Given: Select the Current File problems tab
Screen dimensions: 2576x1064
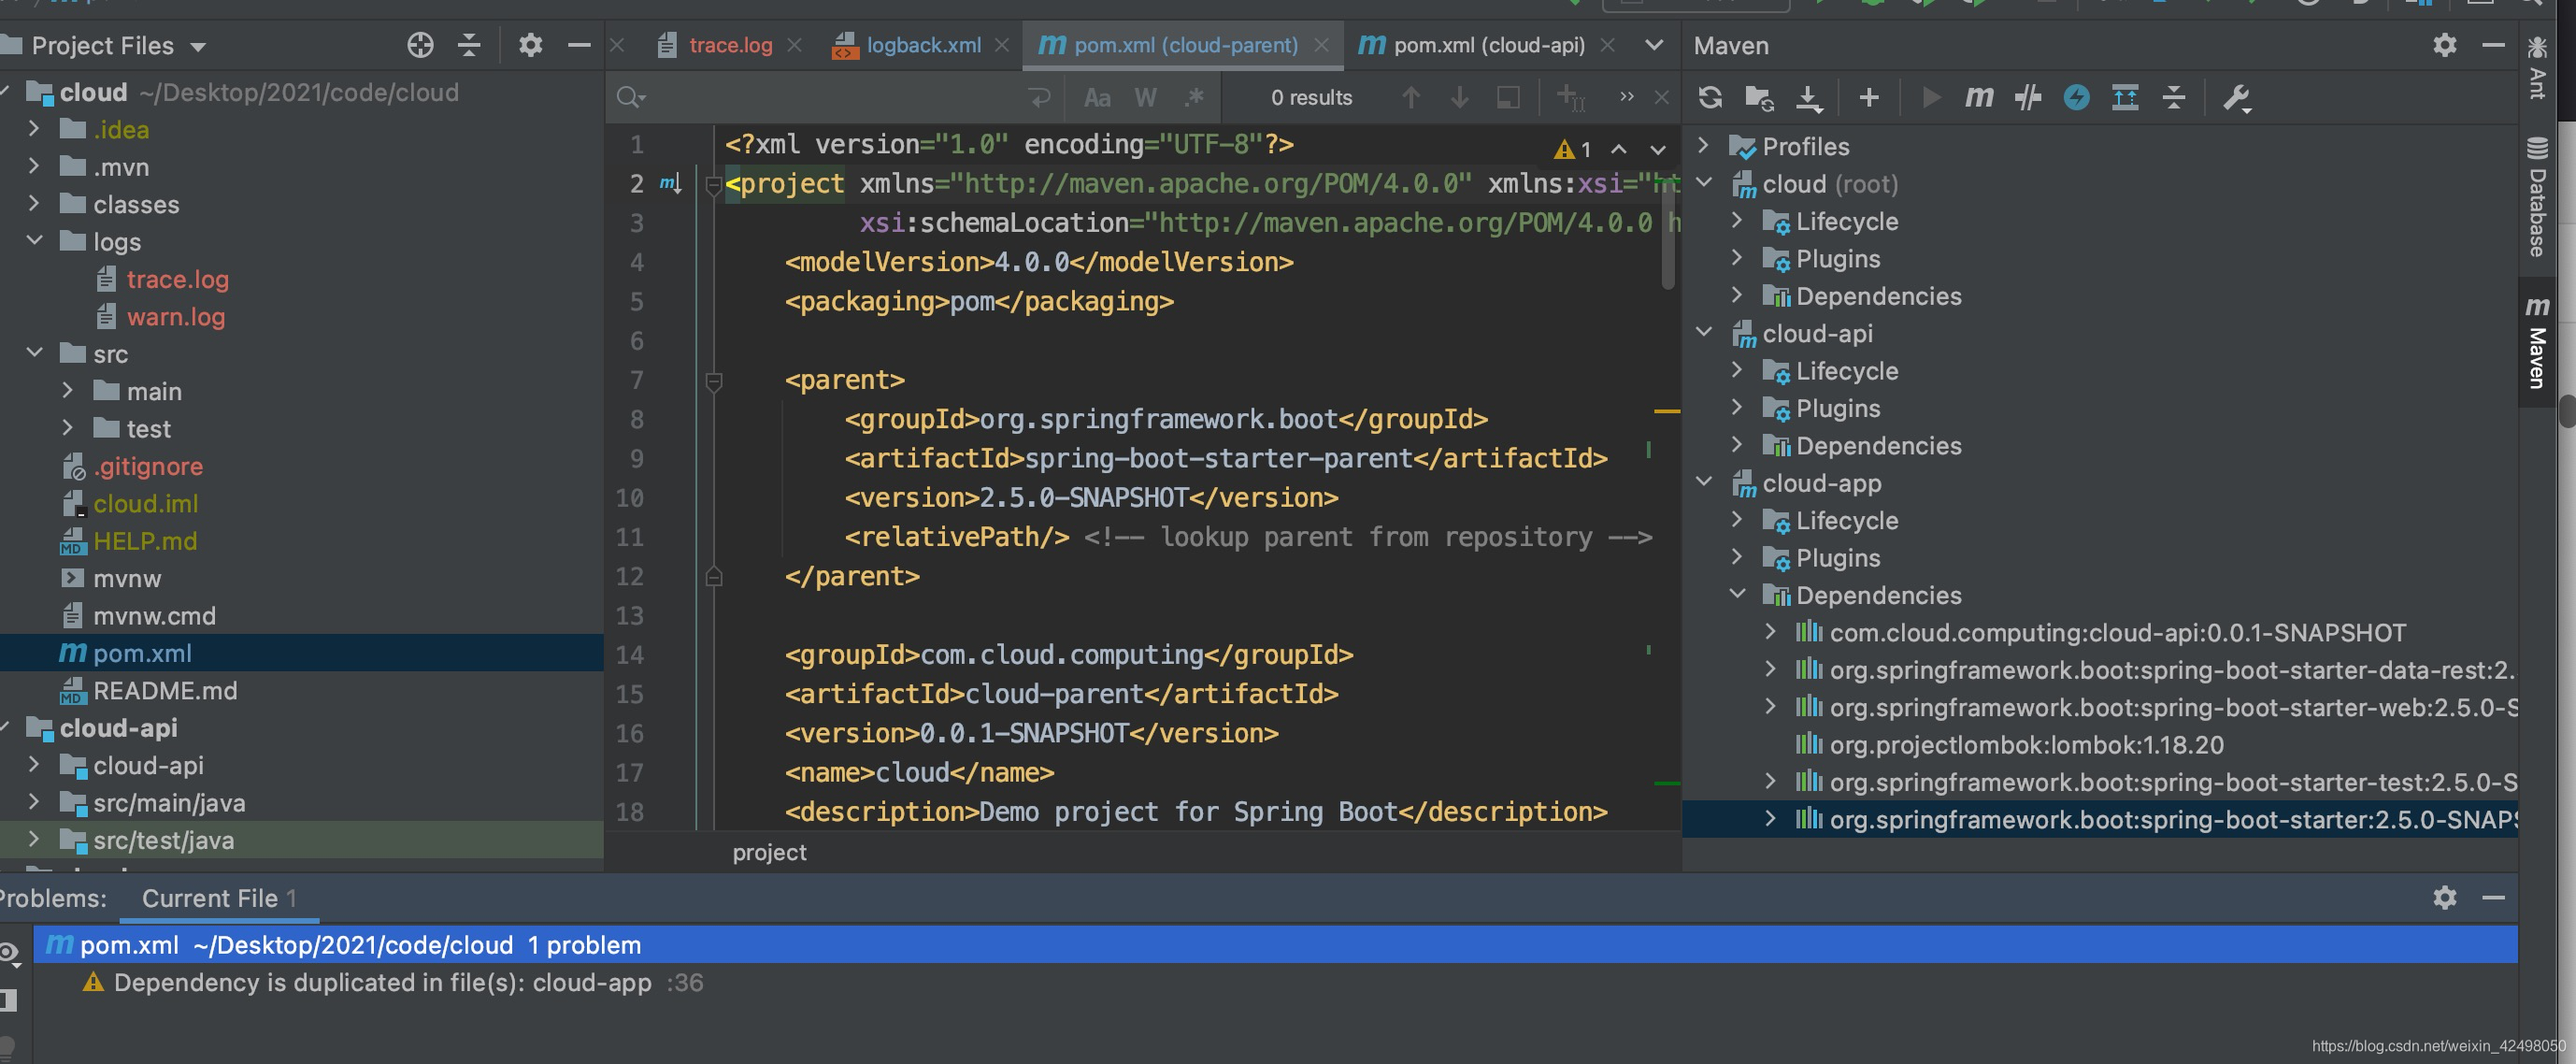Looking at the screenshot, I should (x=218, y=898).
